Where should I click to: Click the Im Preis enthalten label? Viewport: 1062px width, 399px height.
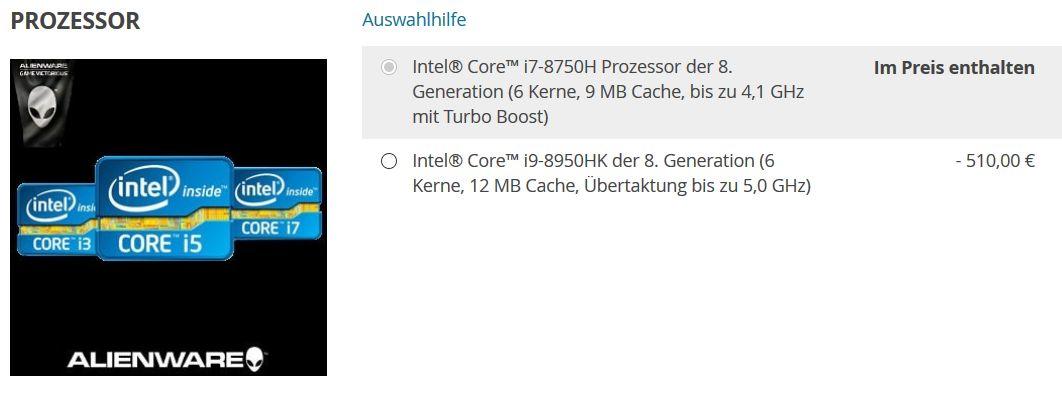coord(954,68)
